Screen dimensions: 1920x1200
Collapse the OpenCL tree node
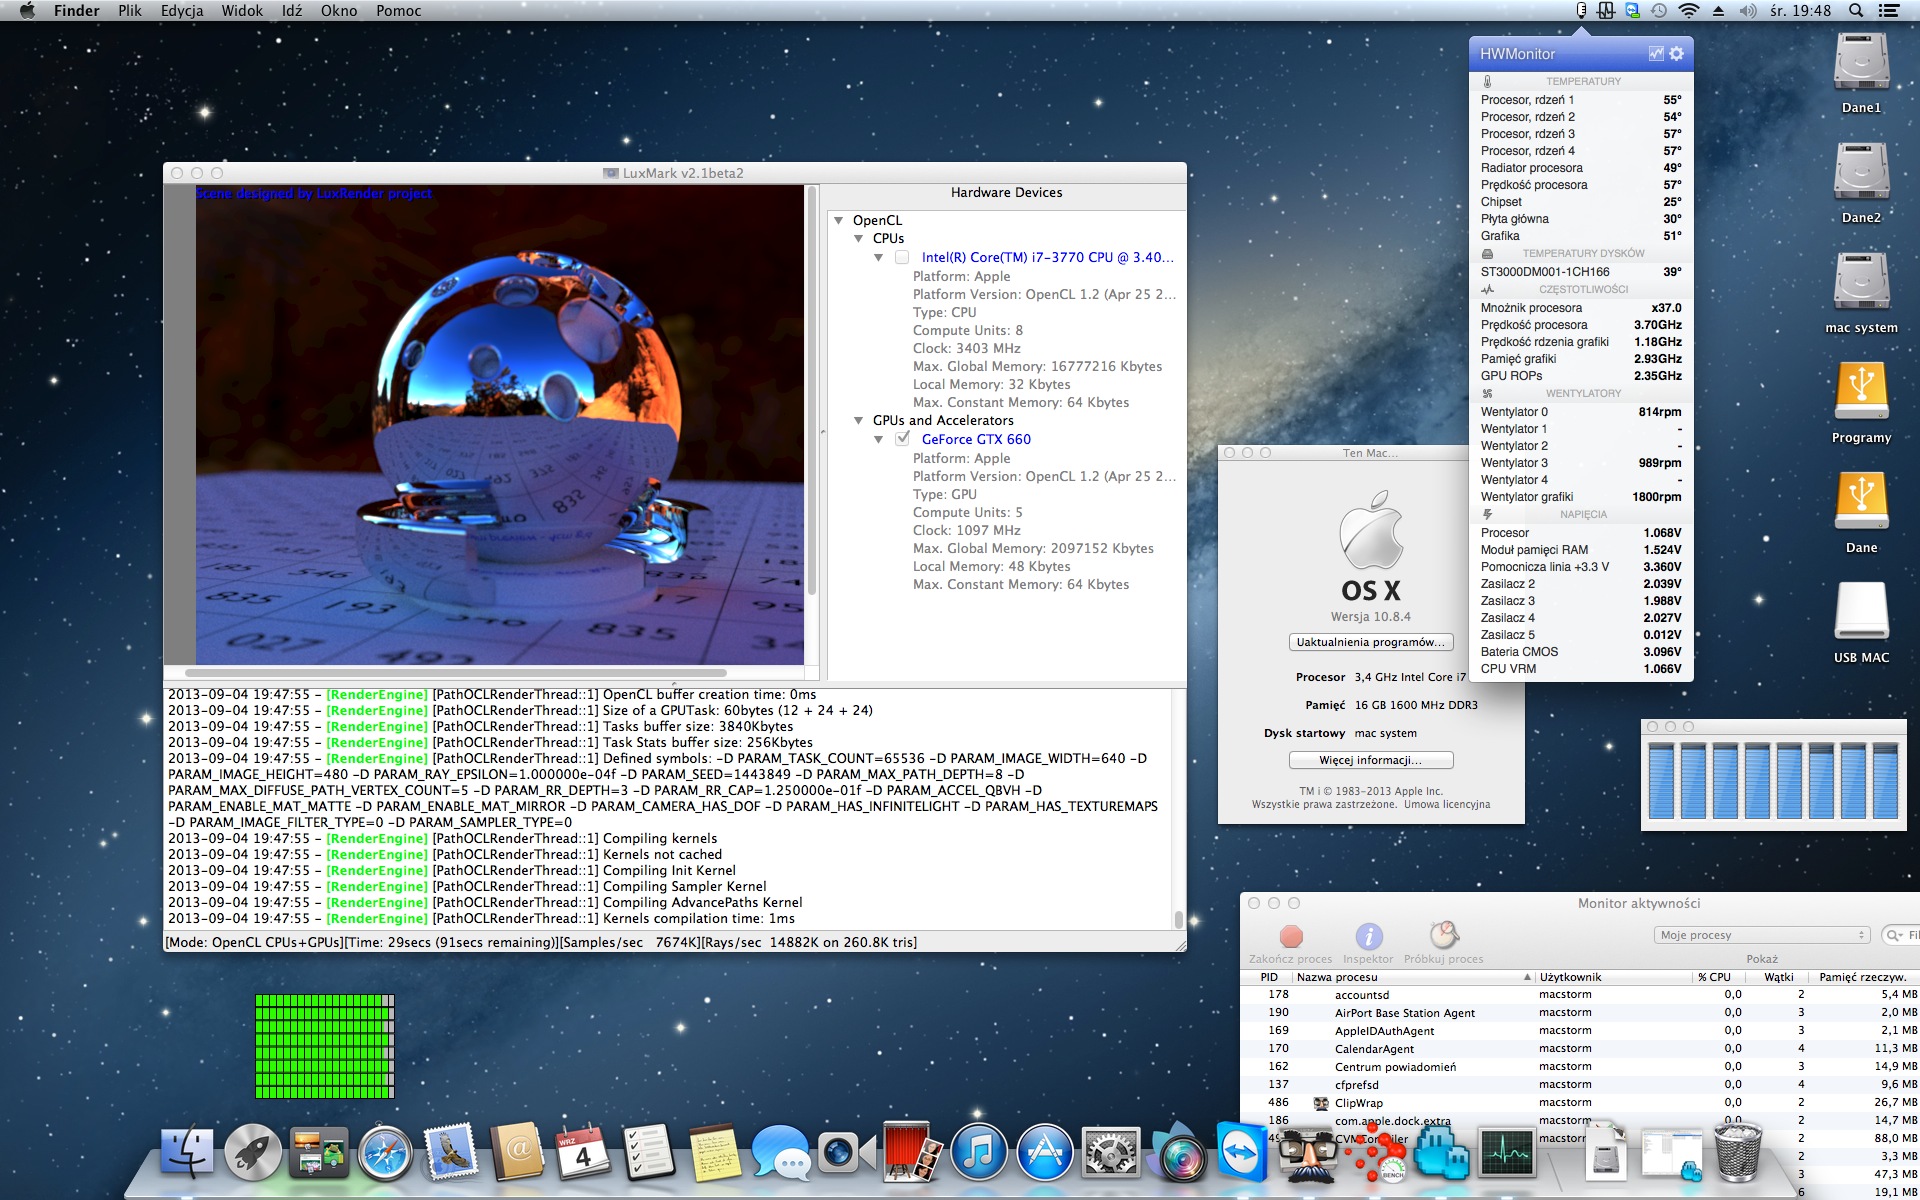838,220
